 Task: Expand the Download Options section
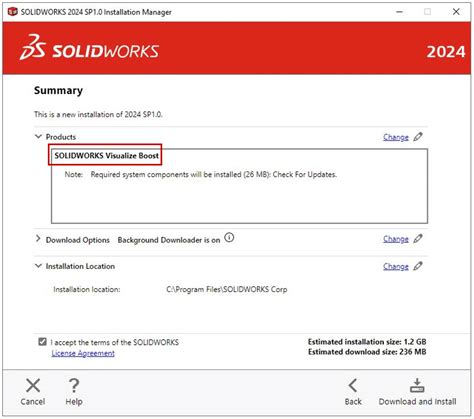[38, 238]
